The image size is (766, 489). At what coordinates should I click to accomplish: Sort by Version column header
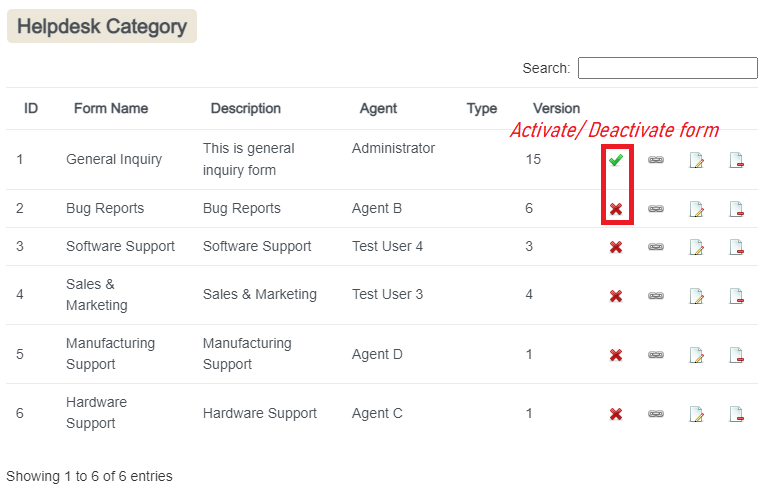(x=556, y=108)
